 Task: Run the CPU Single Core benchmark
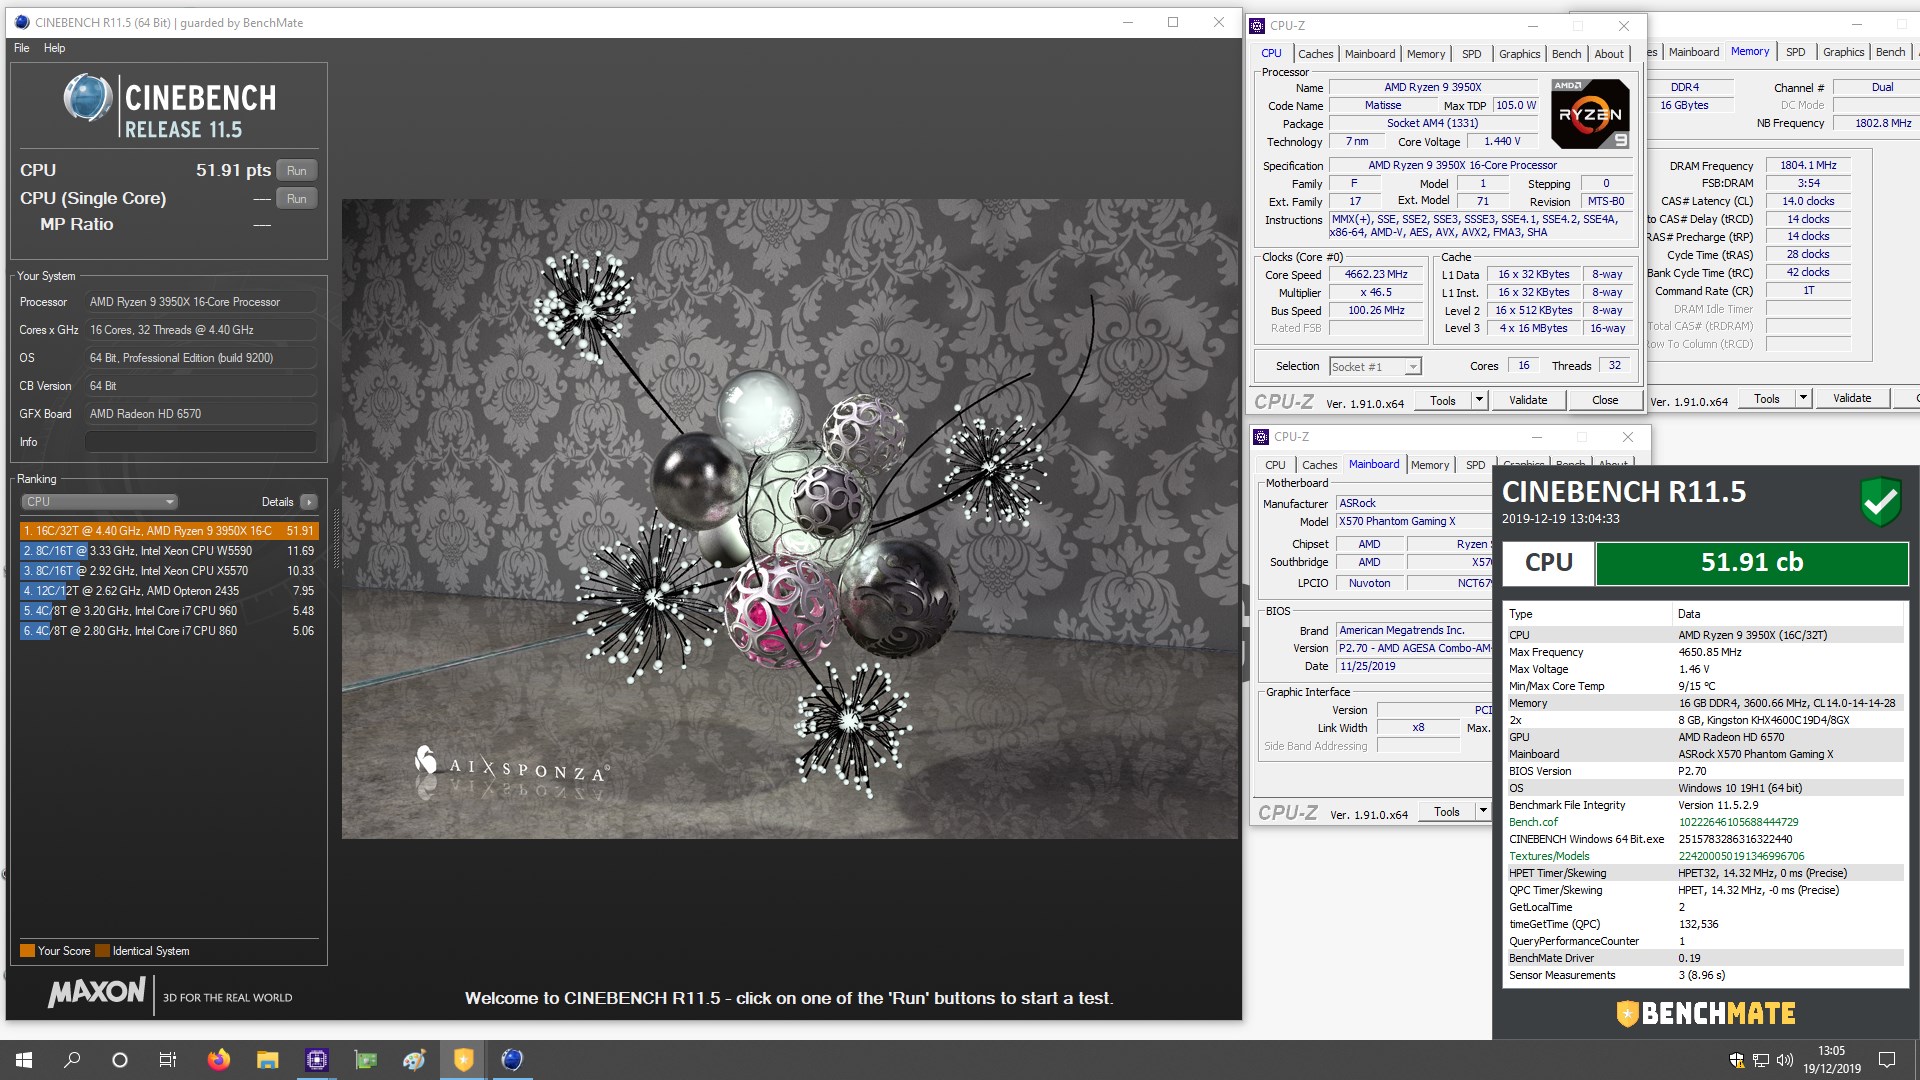pos(297,199)
